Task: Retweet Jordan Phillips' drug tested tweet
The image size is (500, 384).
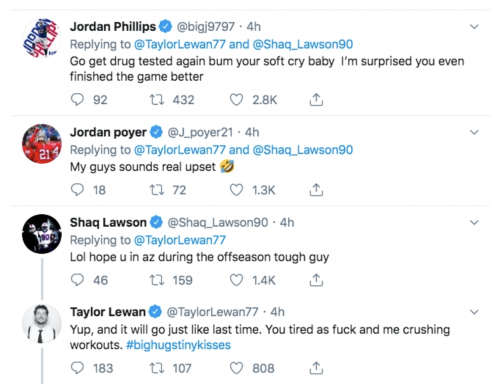Action: (156, 100)
